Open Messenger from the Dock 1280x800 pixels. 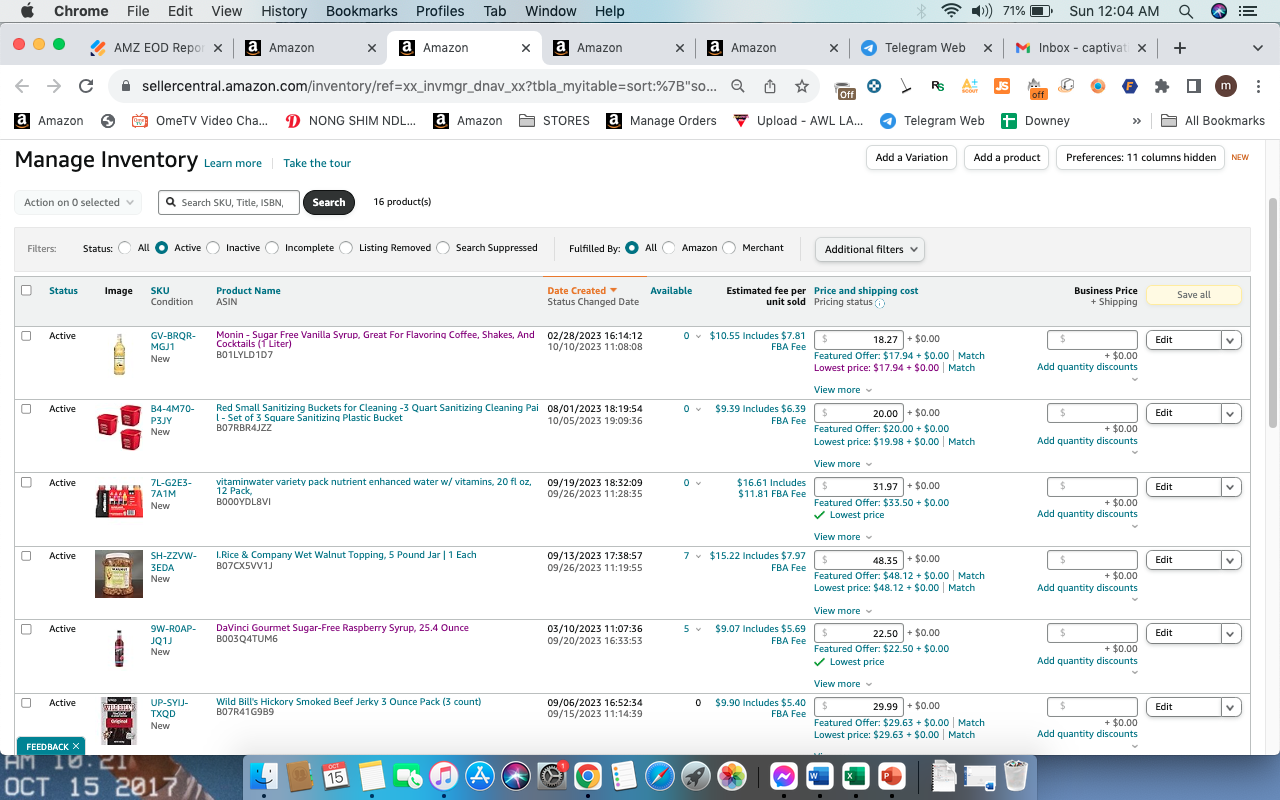click(x=784, y=776)
